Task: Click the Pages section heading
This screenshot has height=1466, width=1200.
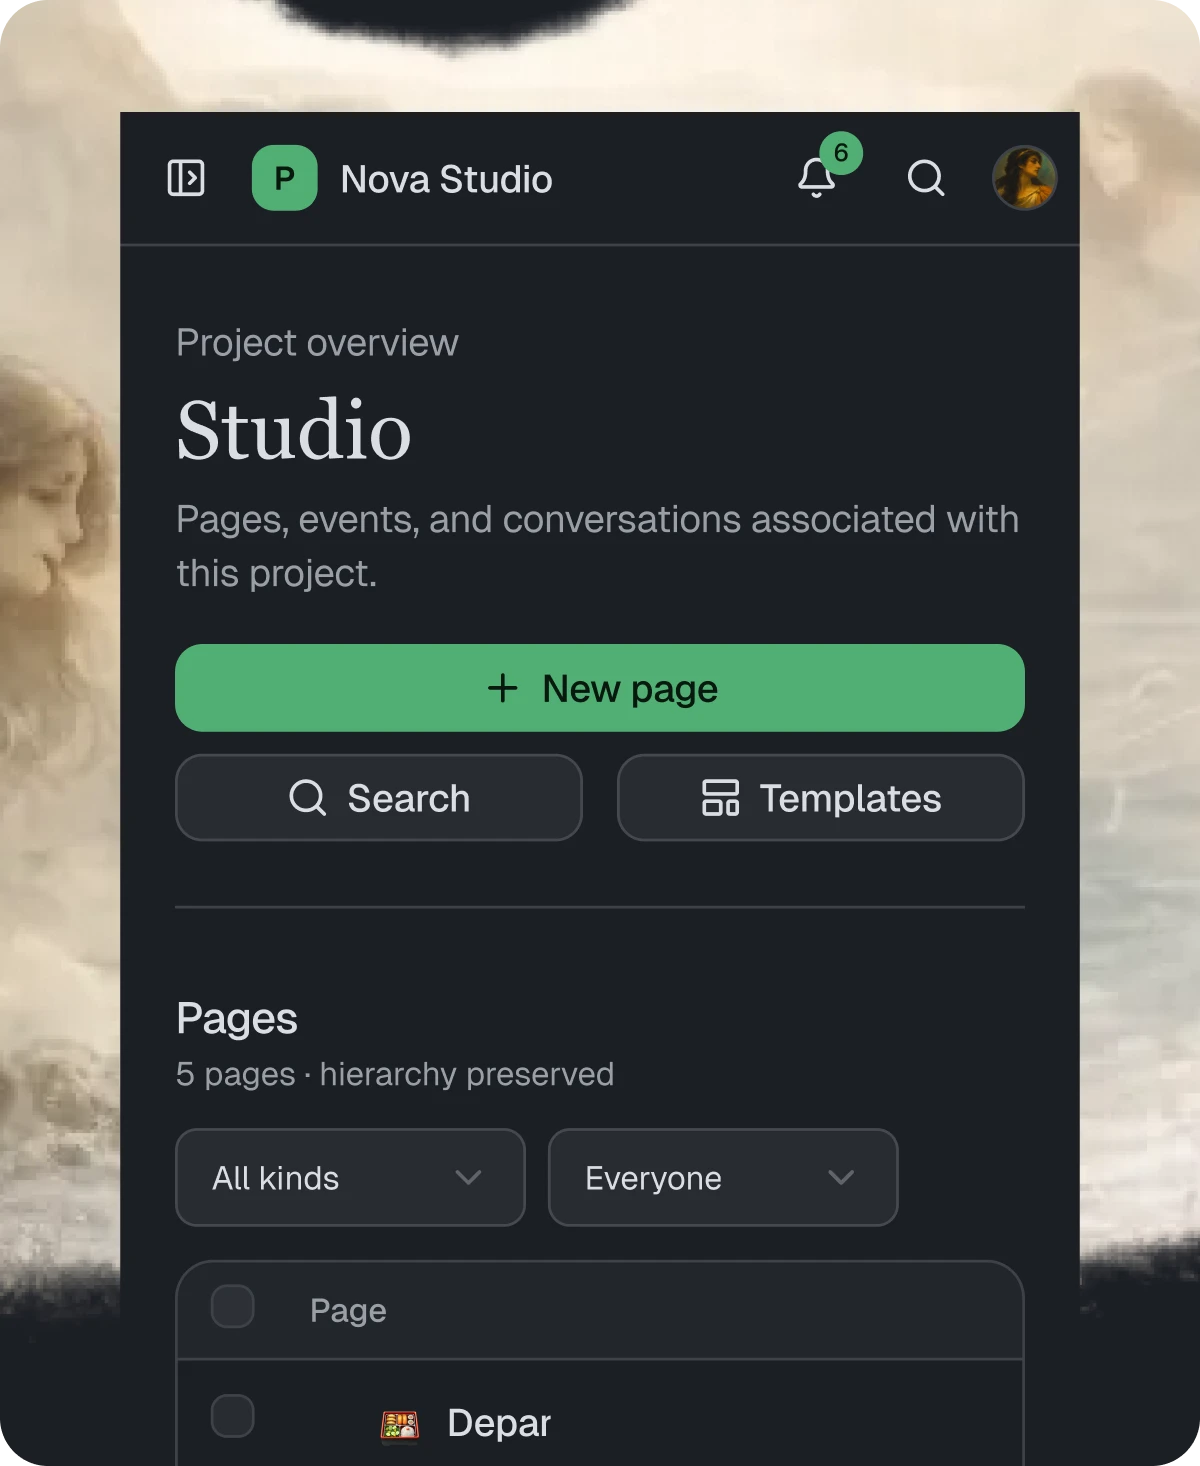Action: [237, 1019]
